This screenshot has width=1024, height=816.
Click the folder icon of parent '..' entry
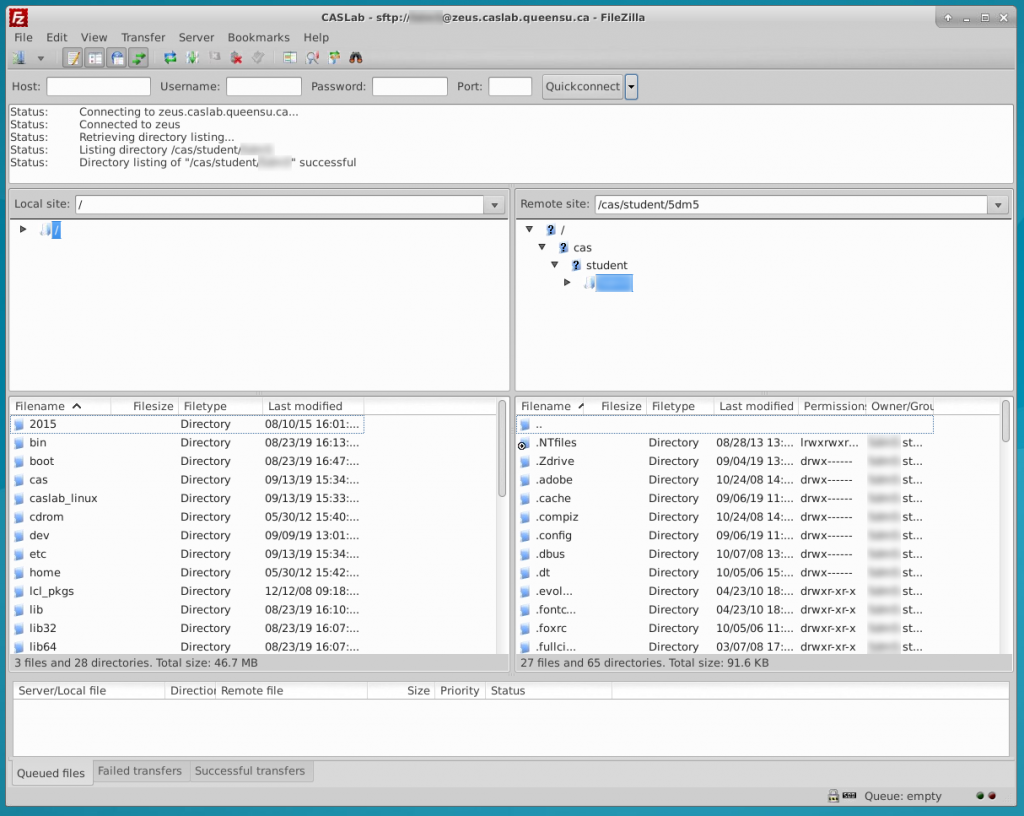click(525, 425)
